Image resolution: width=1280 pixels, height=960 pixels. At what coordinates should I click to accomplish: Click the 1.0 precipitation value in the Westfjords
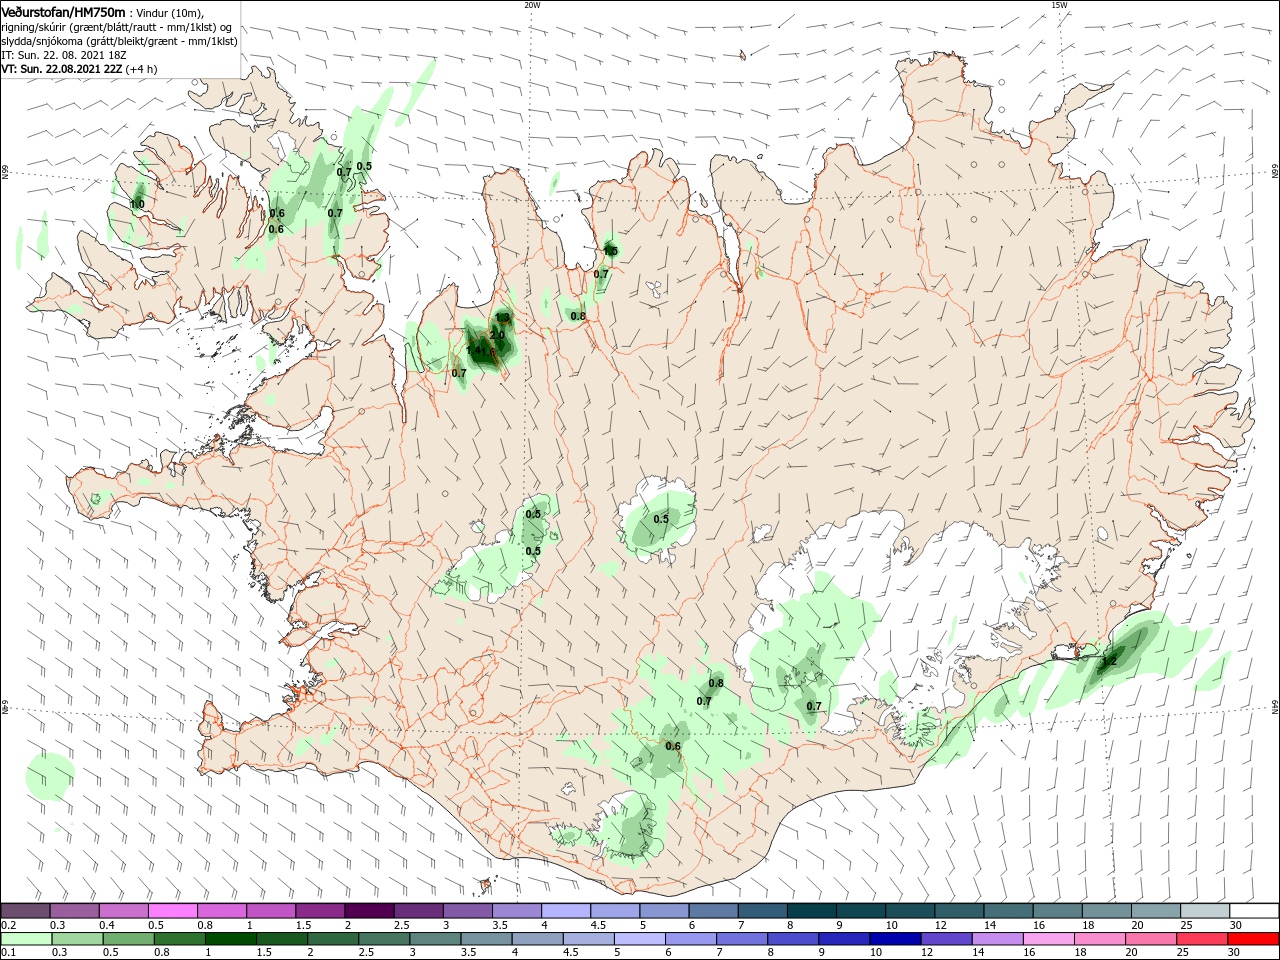[137, 204]
